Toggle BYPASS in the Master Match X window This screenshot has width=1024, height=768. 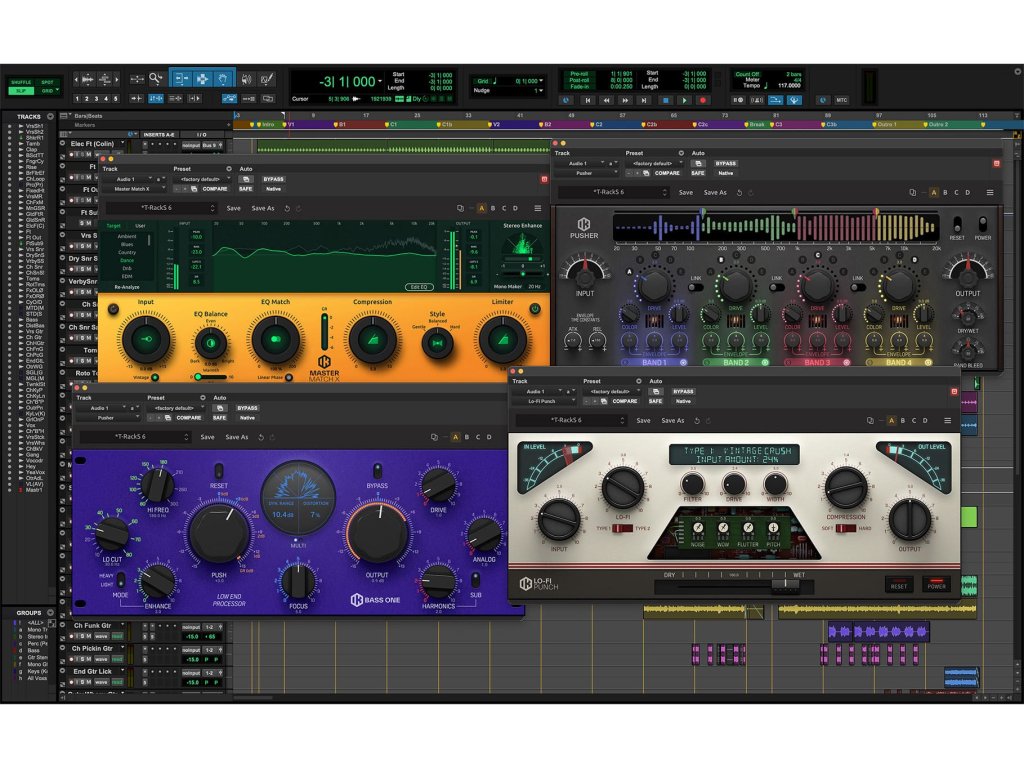[274, 179]
